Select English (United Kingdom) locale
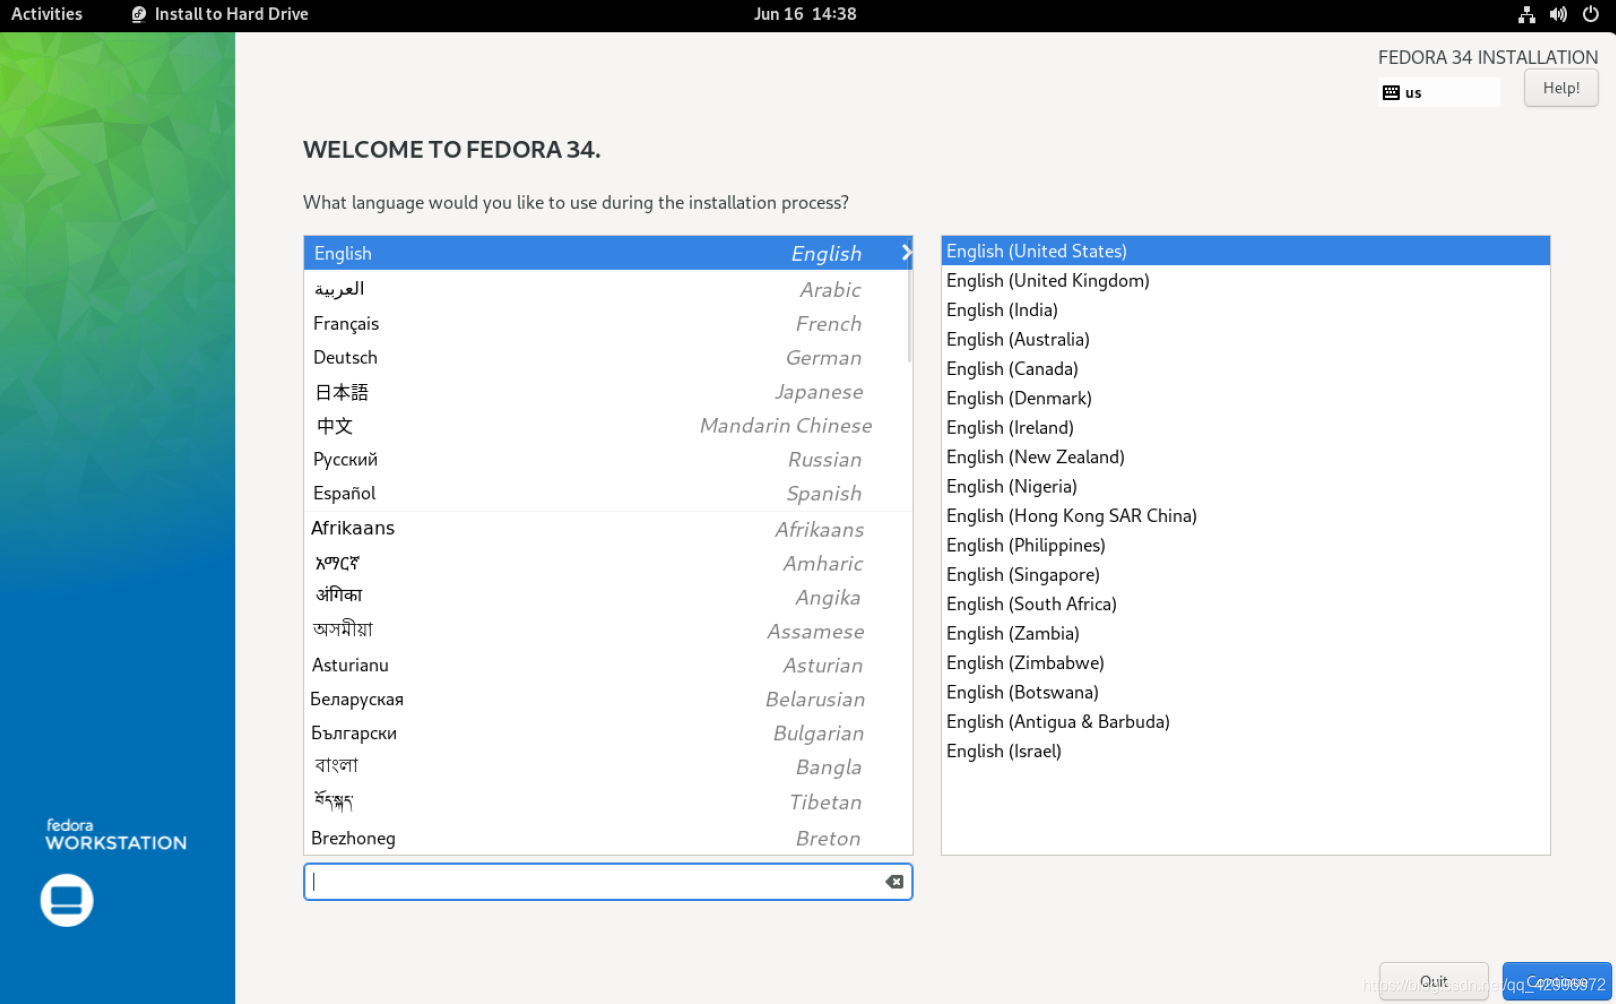1616x1004 pixels. pyautogui.click(x=1245, y=280)
